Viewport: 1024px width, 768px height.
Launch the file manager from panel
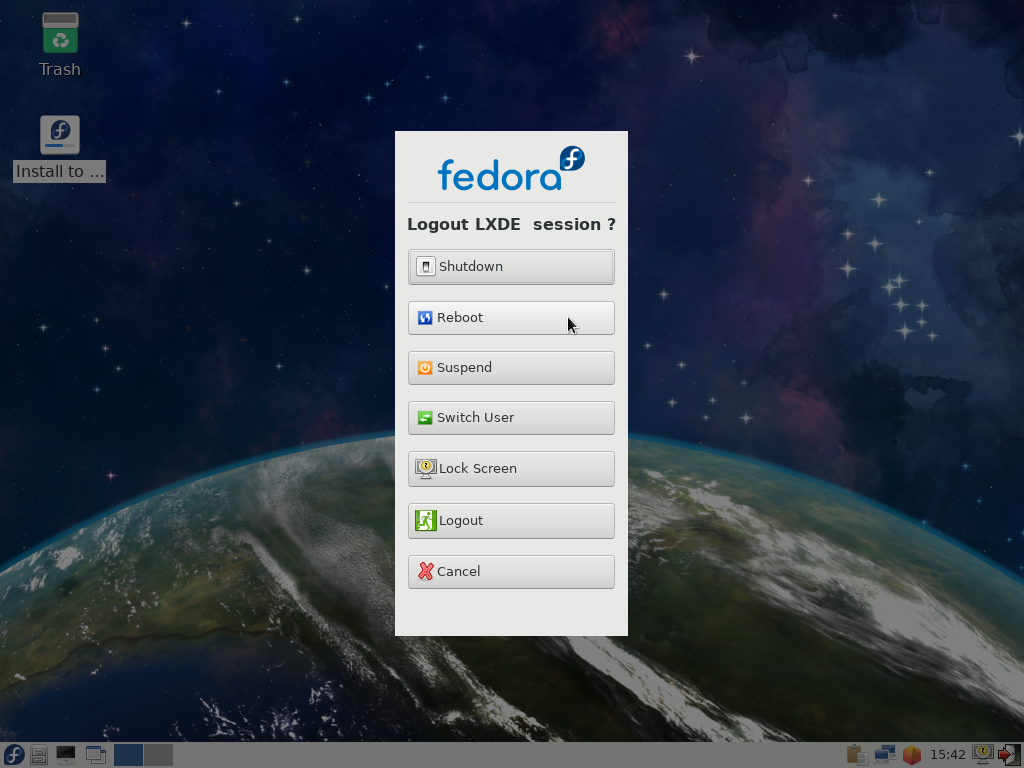pyautogui.click(x=39, y=755)
